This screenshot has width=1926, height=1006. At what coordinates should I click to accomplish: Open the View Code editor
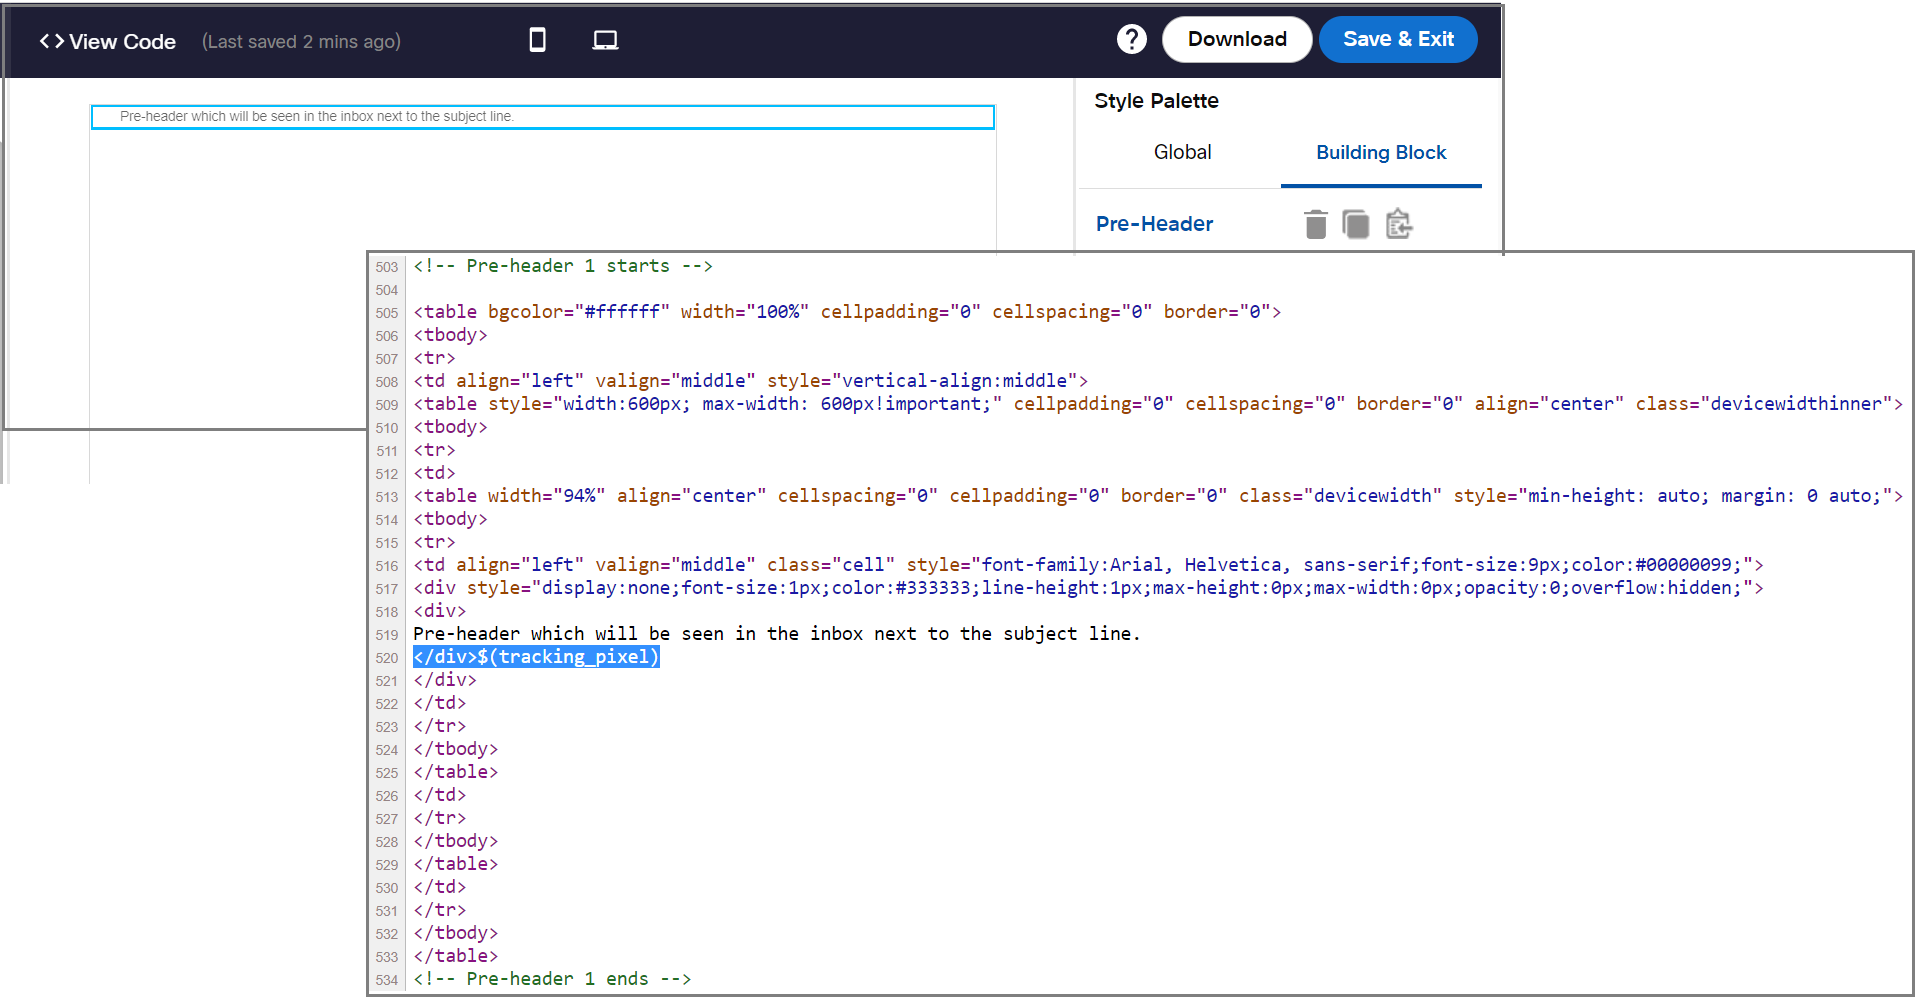coord(107,41)
